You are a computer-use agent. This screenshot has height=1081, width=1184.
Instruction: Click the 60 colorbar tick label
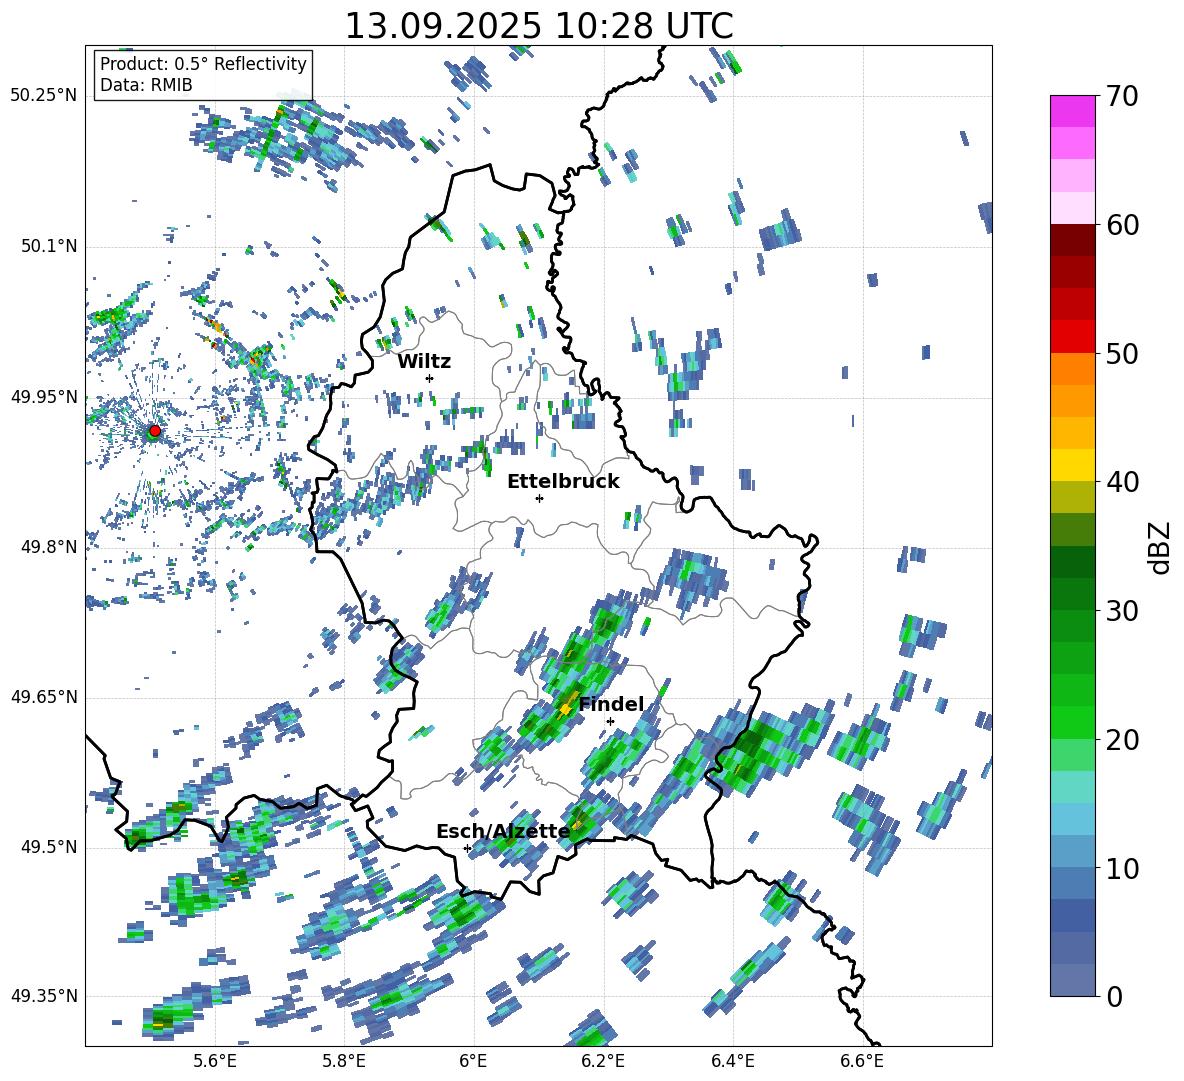[1122, 225]
